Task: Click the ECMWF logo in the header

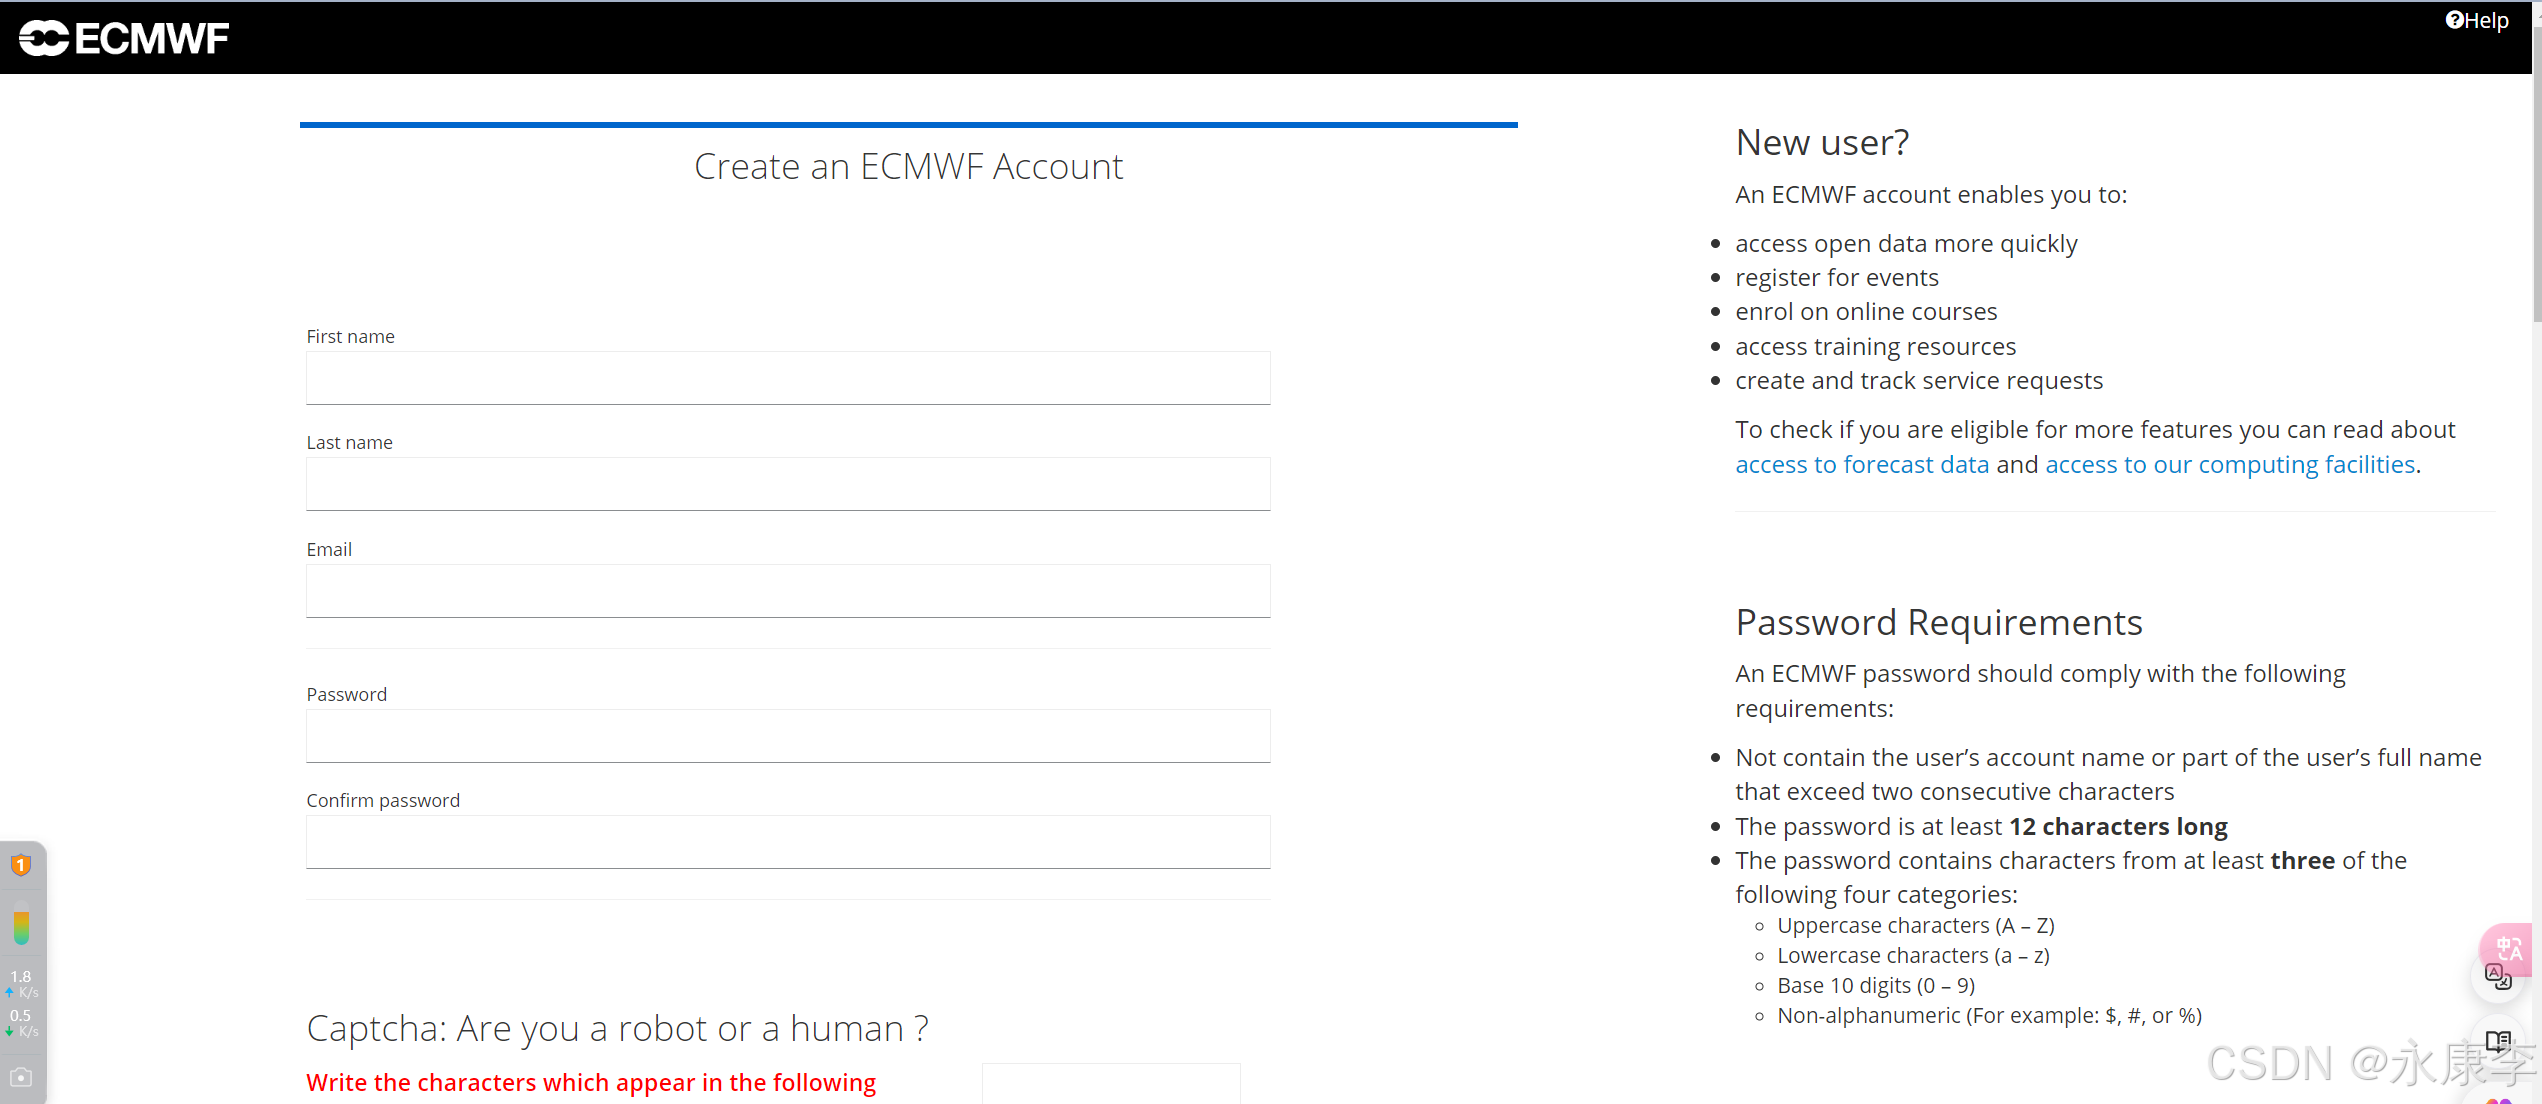Action: pos(124,38)
